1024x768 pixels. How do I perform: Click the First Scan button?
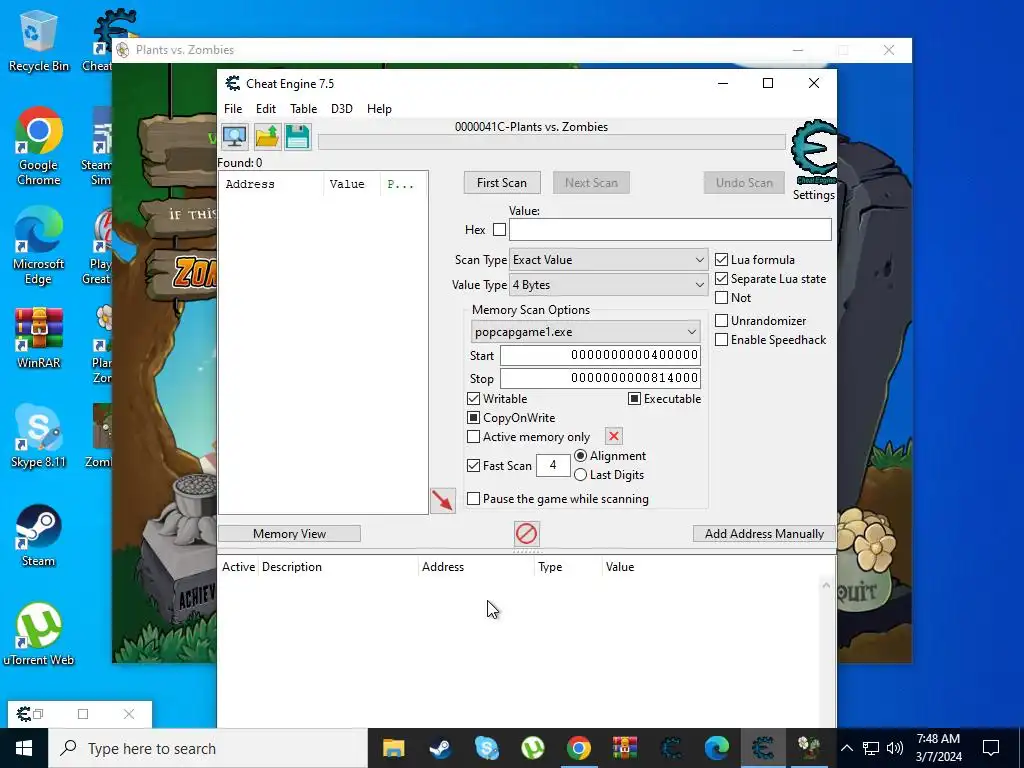(x=502, y=183)
